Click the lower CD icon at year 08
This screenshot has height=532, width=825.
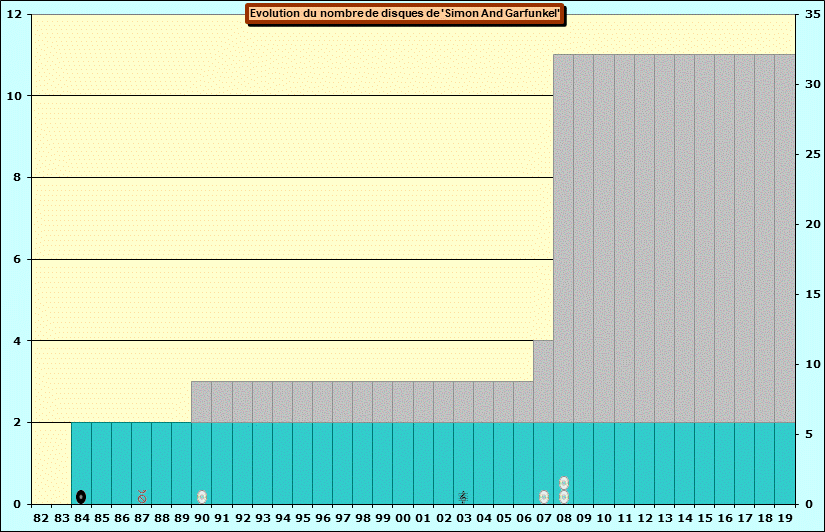(564, 497)
